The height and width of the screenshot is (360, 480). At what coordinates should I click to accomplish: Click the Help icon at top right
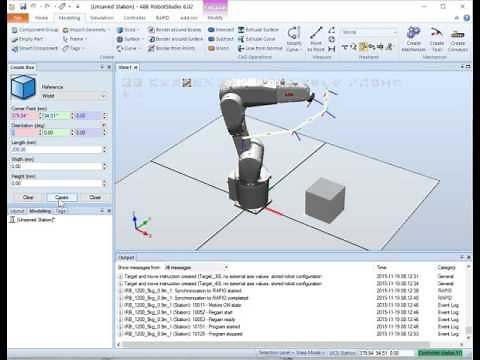click(467, 18)
